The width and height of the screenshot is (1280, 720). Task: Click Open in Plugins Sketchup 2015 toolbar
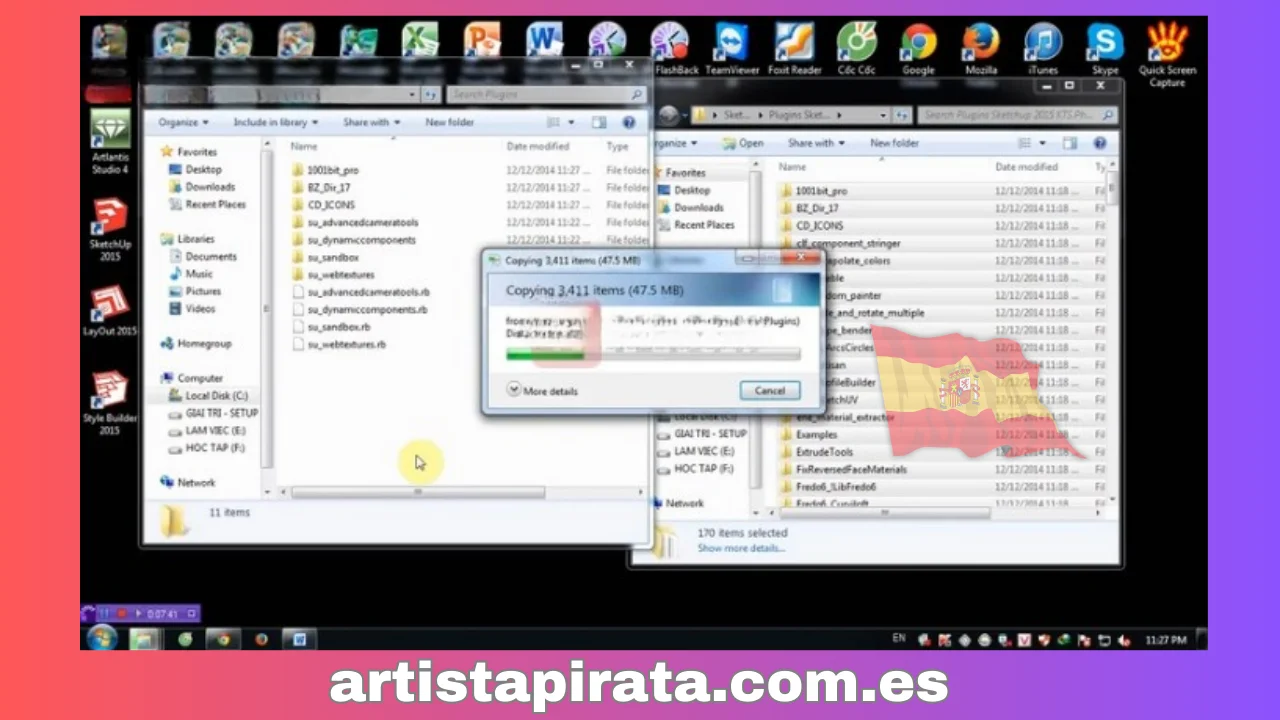[743, 143]
